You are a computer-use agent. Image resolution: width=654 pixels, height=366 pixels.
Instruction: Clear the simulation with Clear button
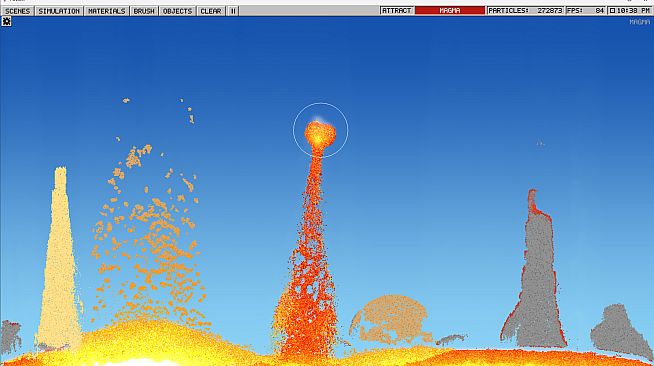point(211,11)
